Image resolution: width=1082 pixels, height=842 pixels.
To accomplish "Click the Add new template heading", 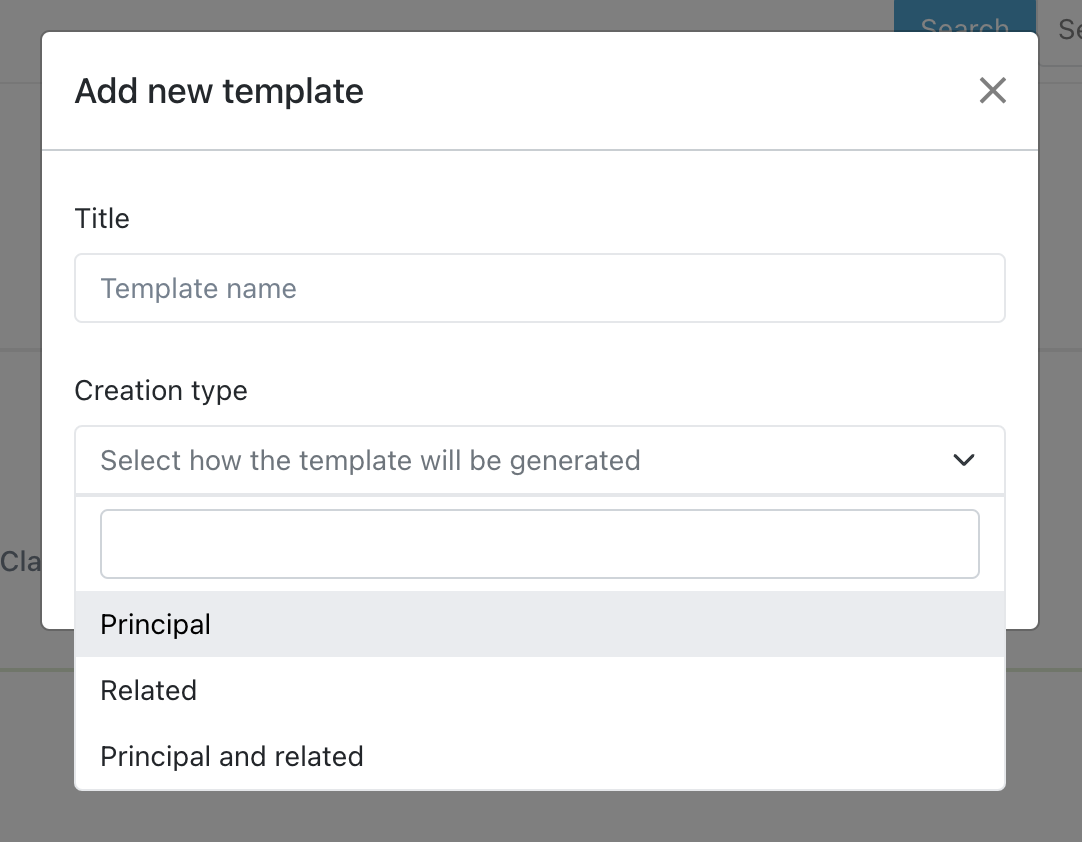I will 219,91.
